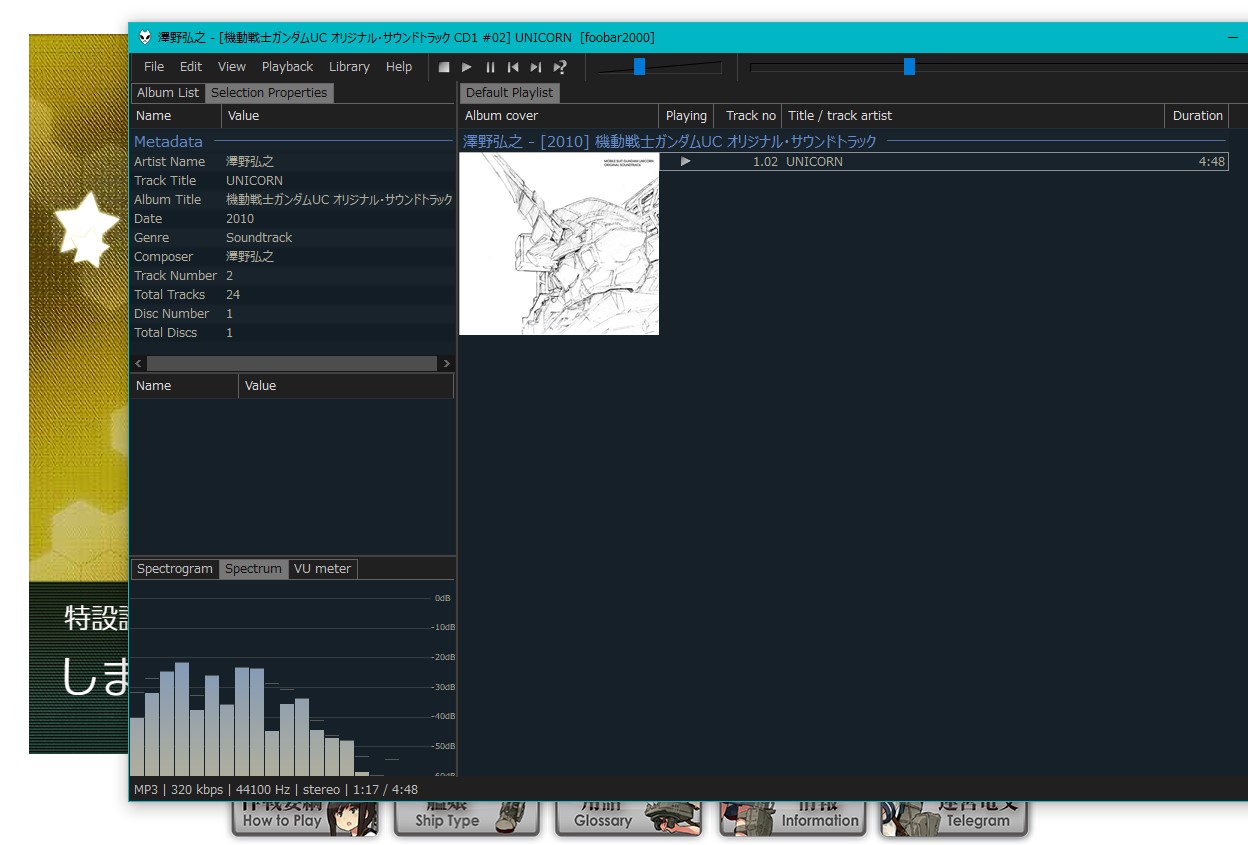
Task: Click the right arrow of the properties scrollbar
Action: tap(446, 363)
